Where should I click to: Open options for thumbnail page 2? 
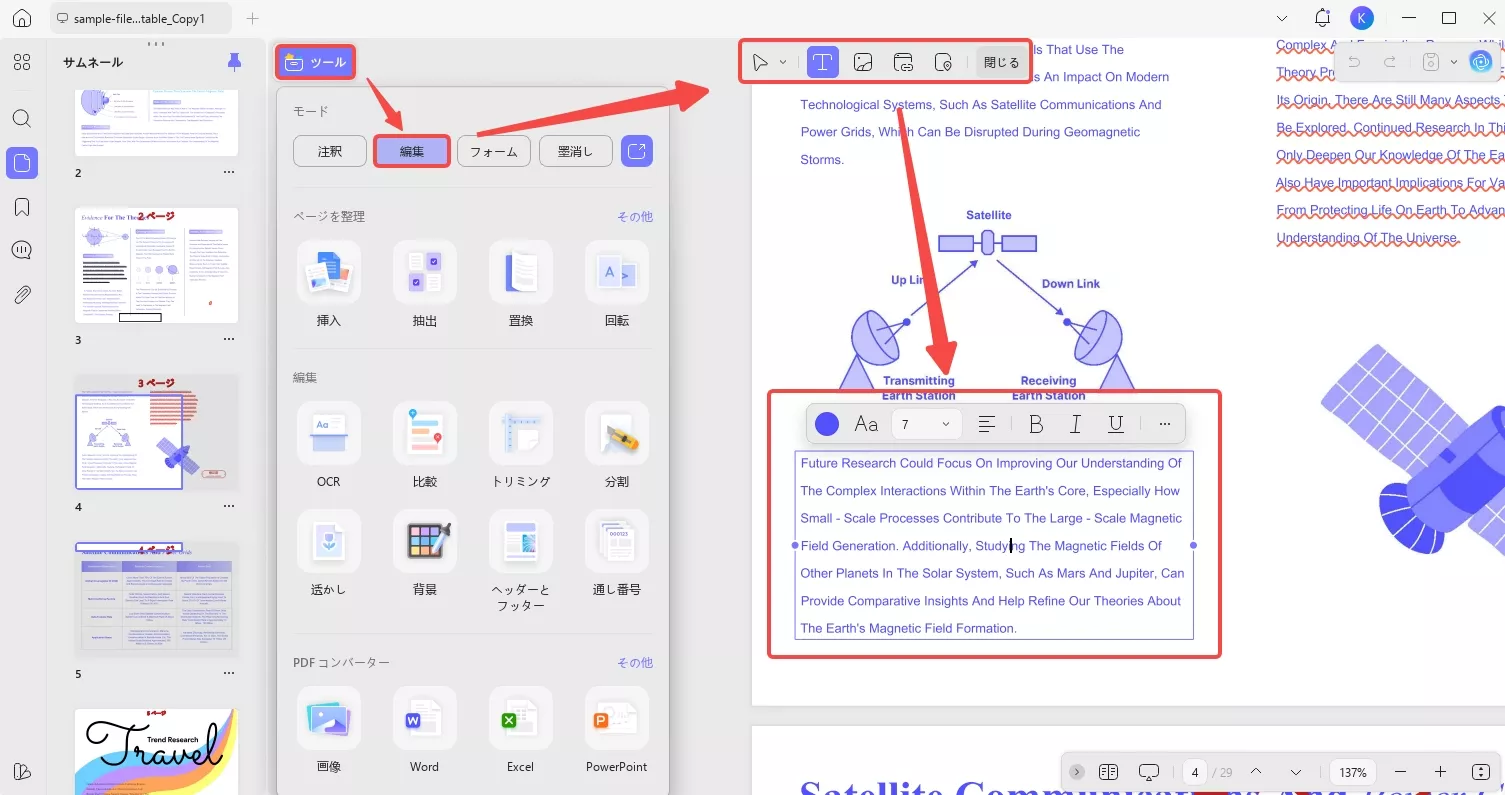tap(229, 172)
